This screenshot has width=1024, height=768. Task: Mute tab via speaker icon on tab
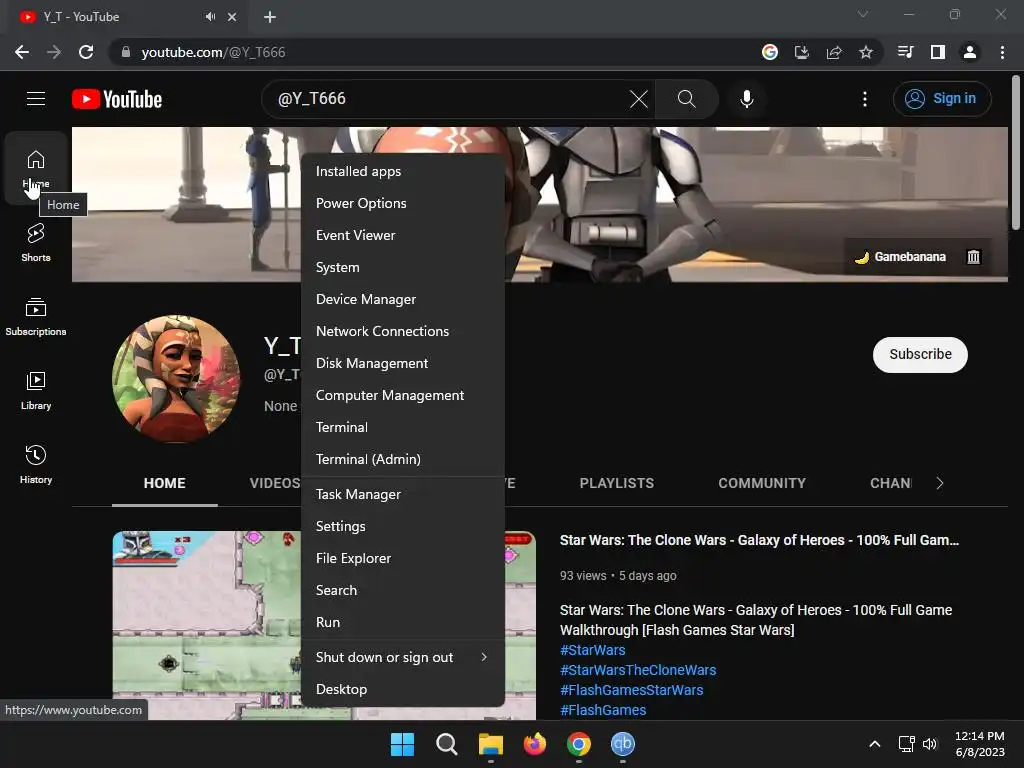(x=210, y=17)
